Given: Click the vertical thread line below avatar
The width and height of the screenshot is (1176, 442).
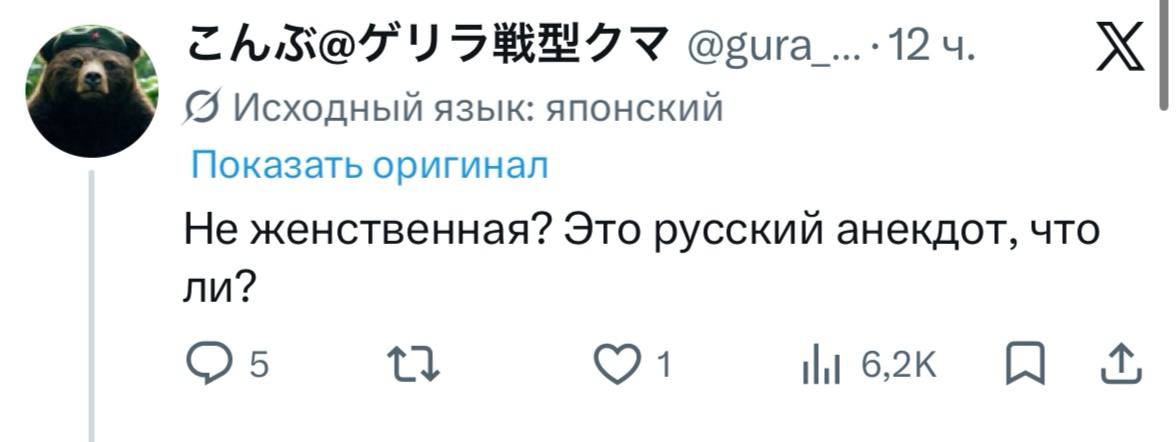Looking at the screenshot, I should tap(91, 300).
